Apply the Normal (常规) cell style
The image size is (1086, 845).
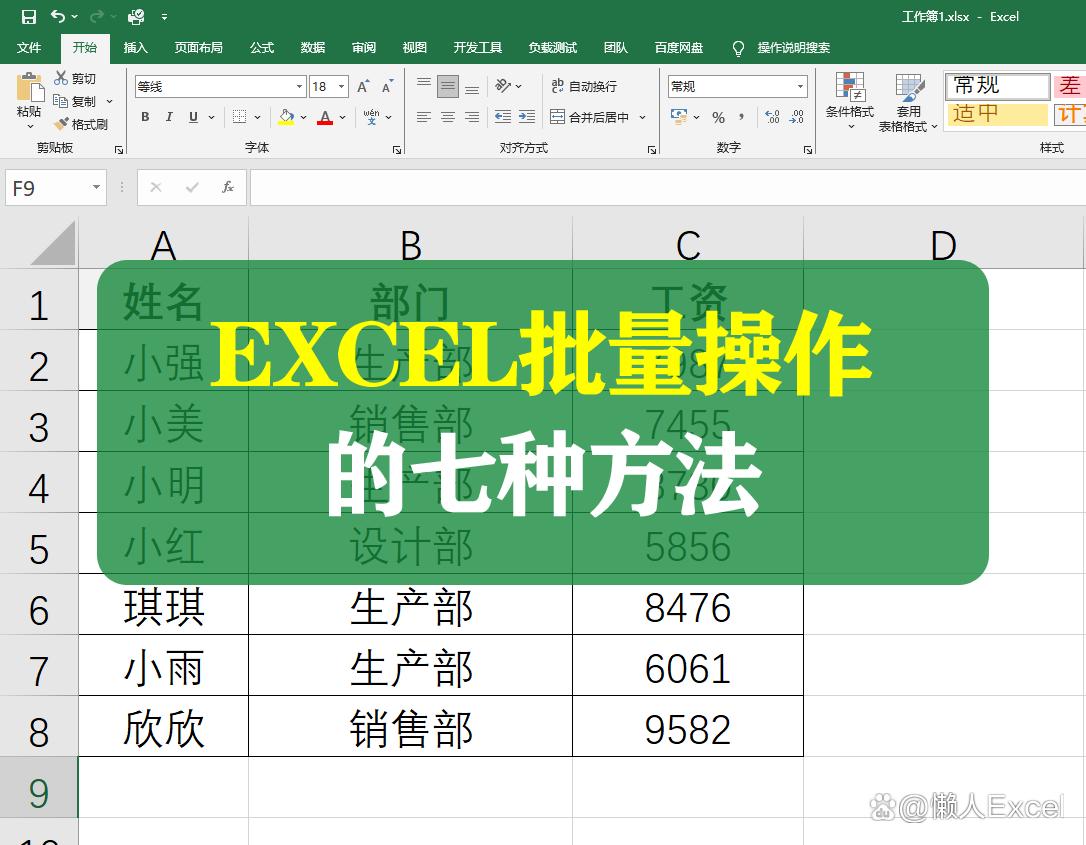pyautogui.click(x=997, y=86)
